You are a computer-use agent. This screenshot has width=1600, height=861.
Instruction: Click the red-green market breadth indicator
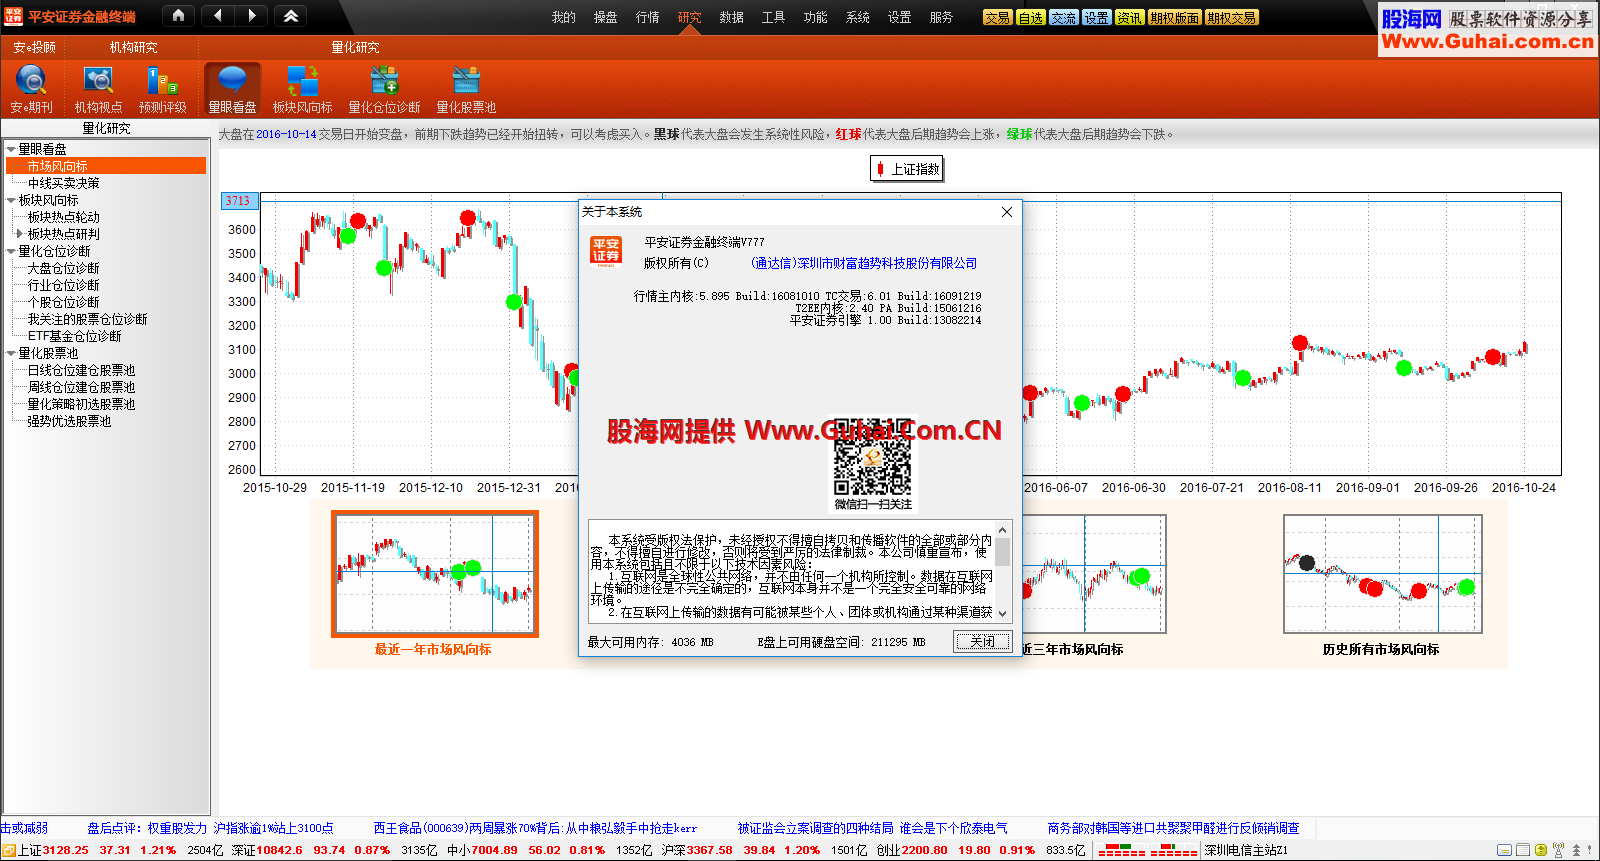[x=1147, y=850]
